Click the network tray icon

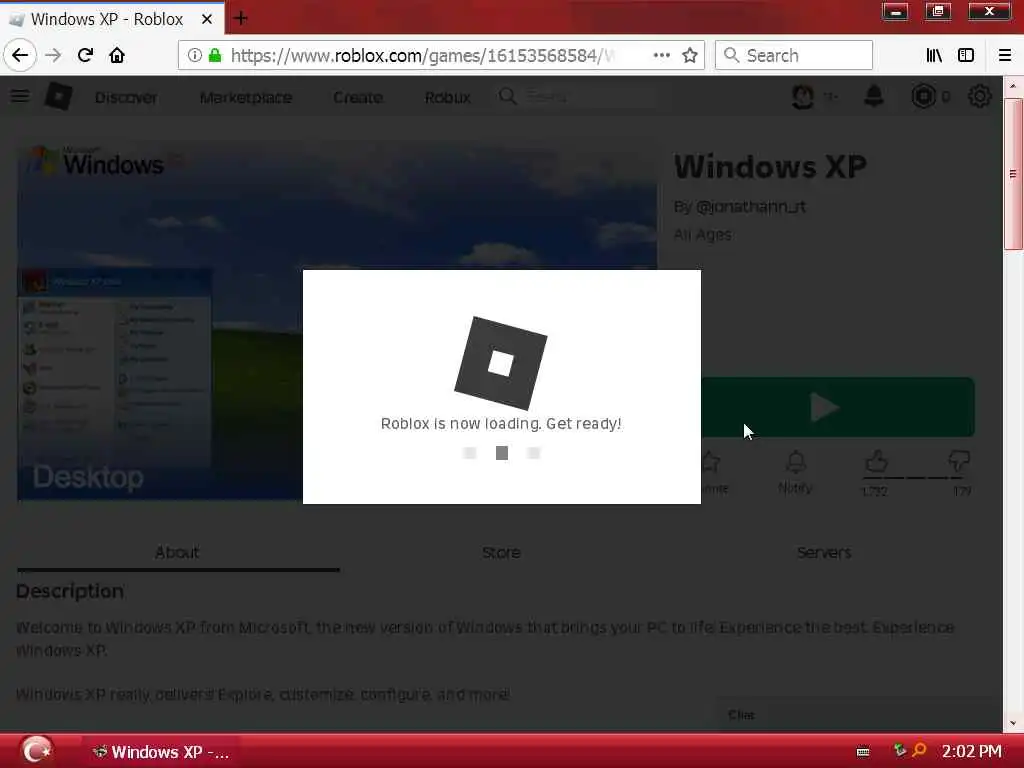tap(899, 750)
